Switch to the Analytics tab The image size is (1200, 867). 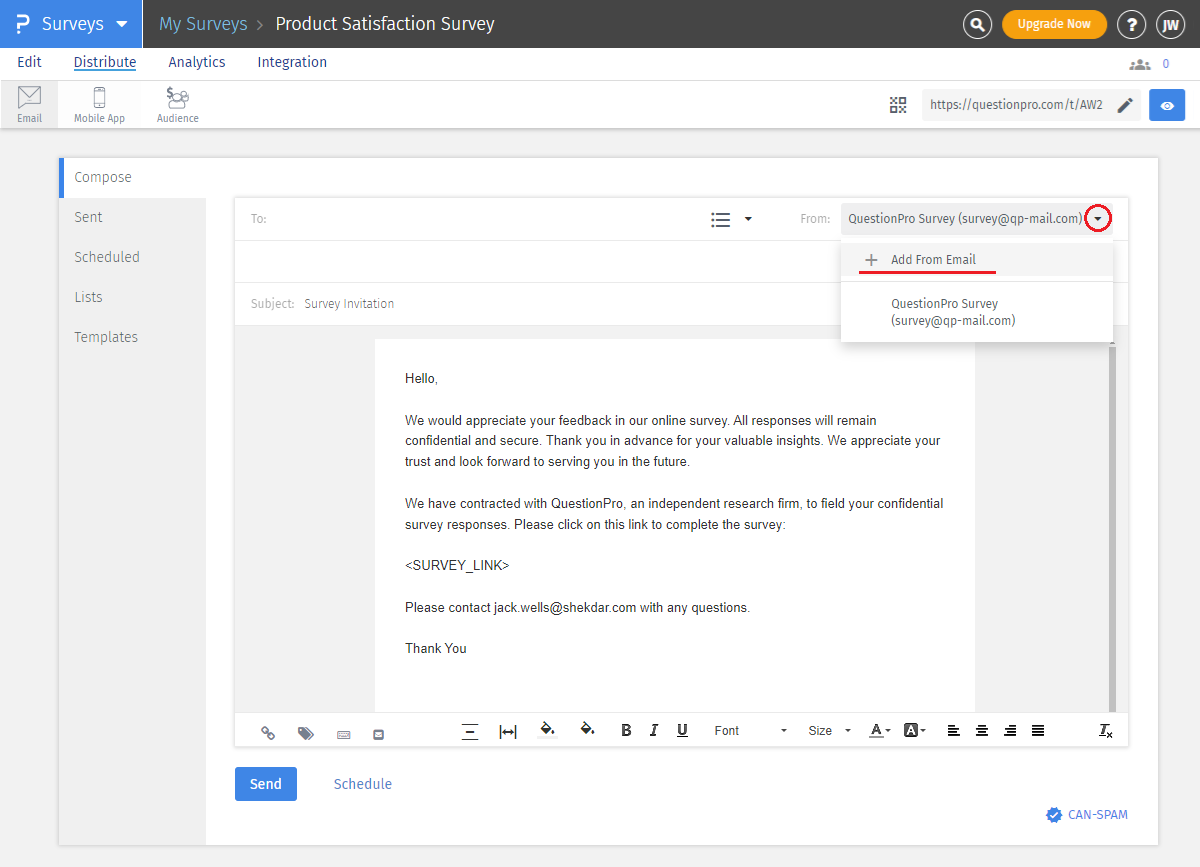pos(196,62)
